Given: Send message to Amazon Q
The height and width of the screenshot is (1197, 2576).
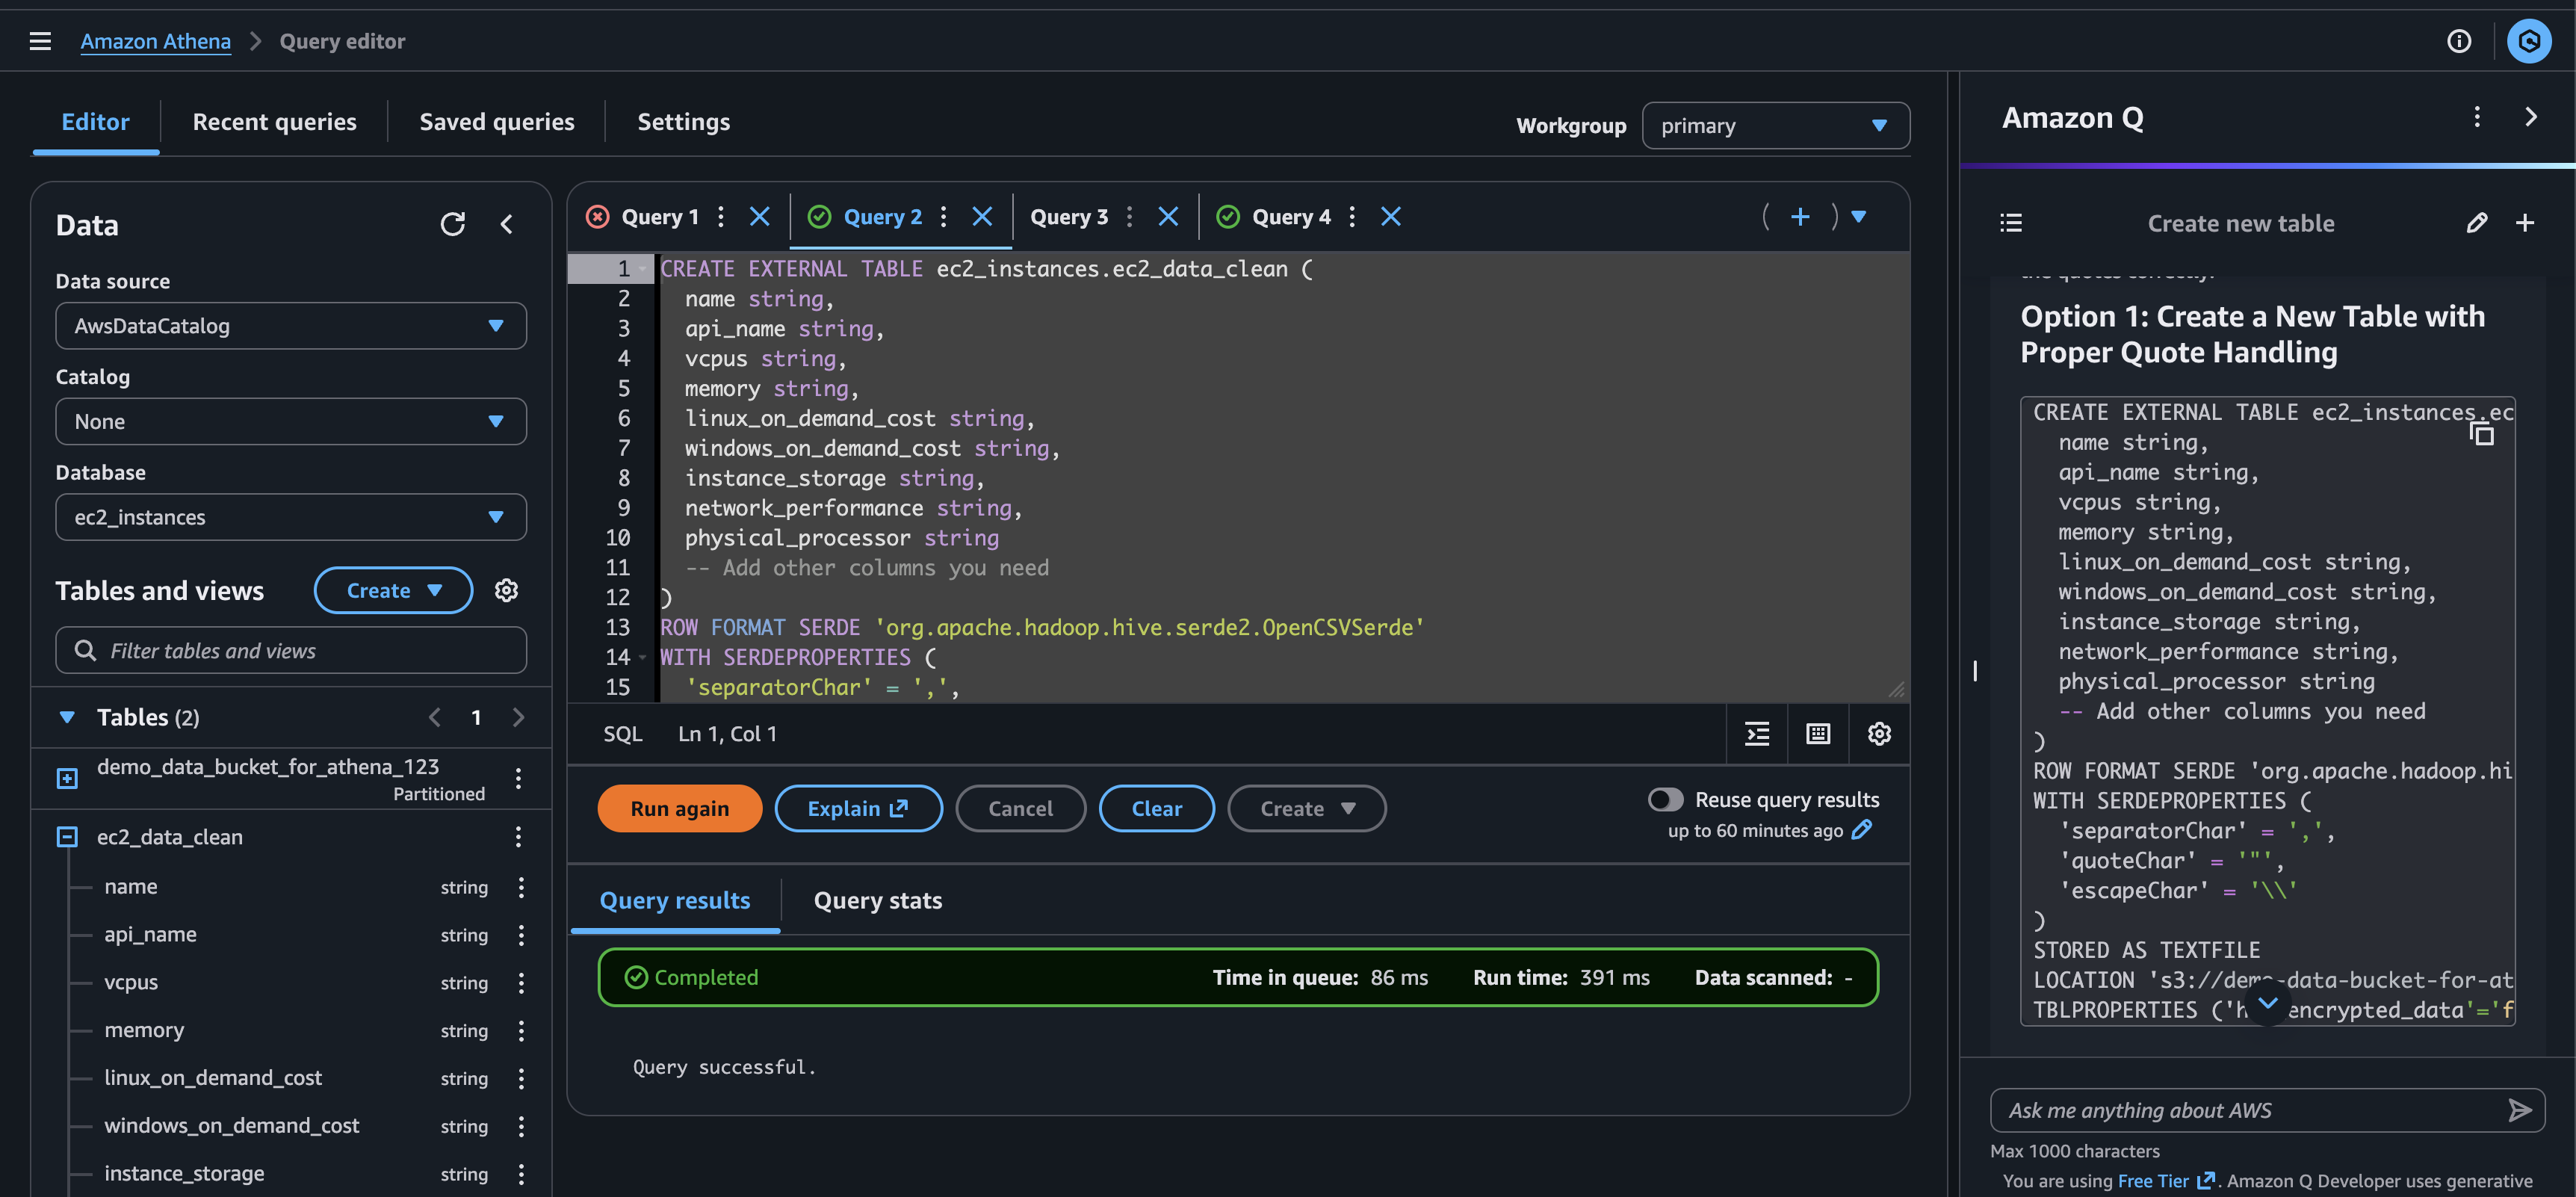Looking at the screenshot, I should tap(2519, 1110).
